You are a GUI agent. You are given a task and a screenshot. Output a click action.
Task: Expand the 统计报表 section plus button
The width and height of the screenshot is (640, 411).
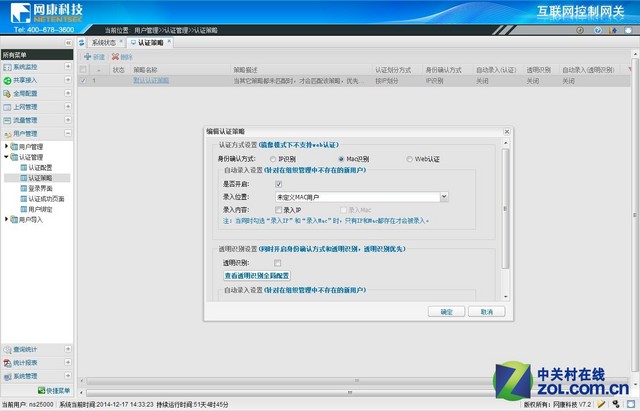point(68,362)
